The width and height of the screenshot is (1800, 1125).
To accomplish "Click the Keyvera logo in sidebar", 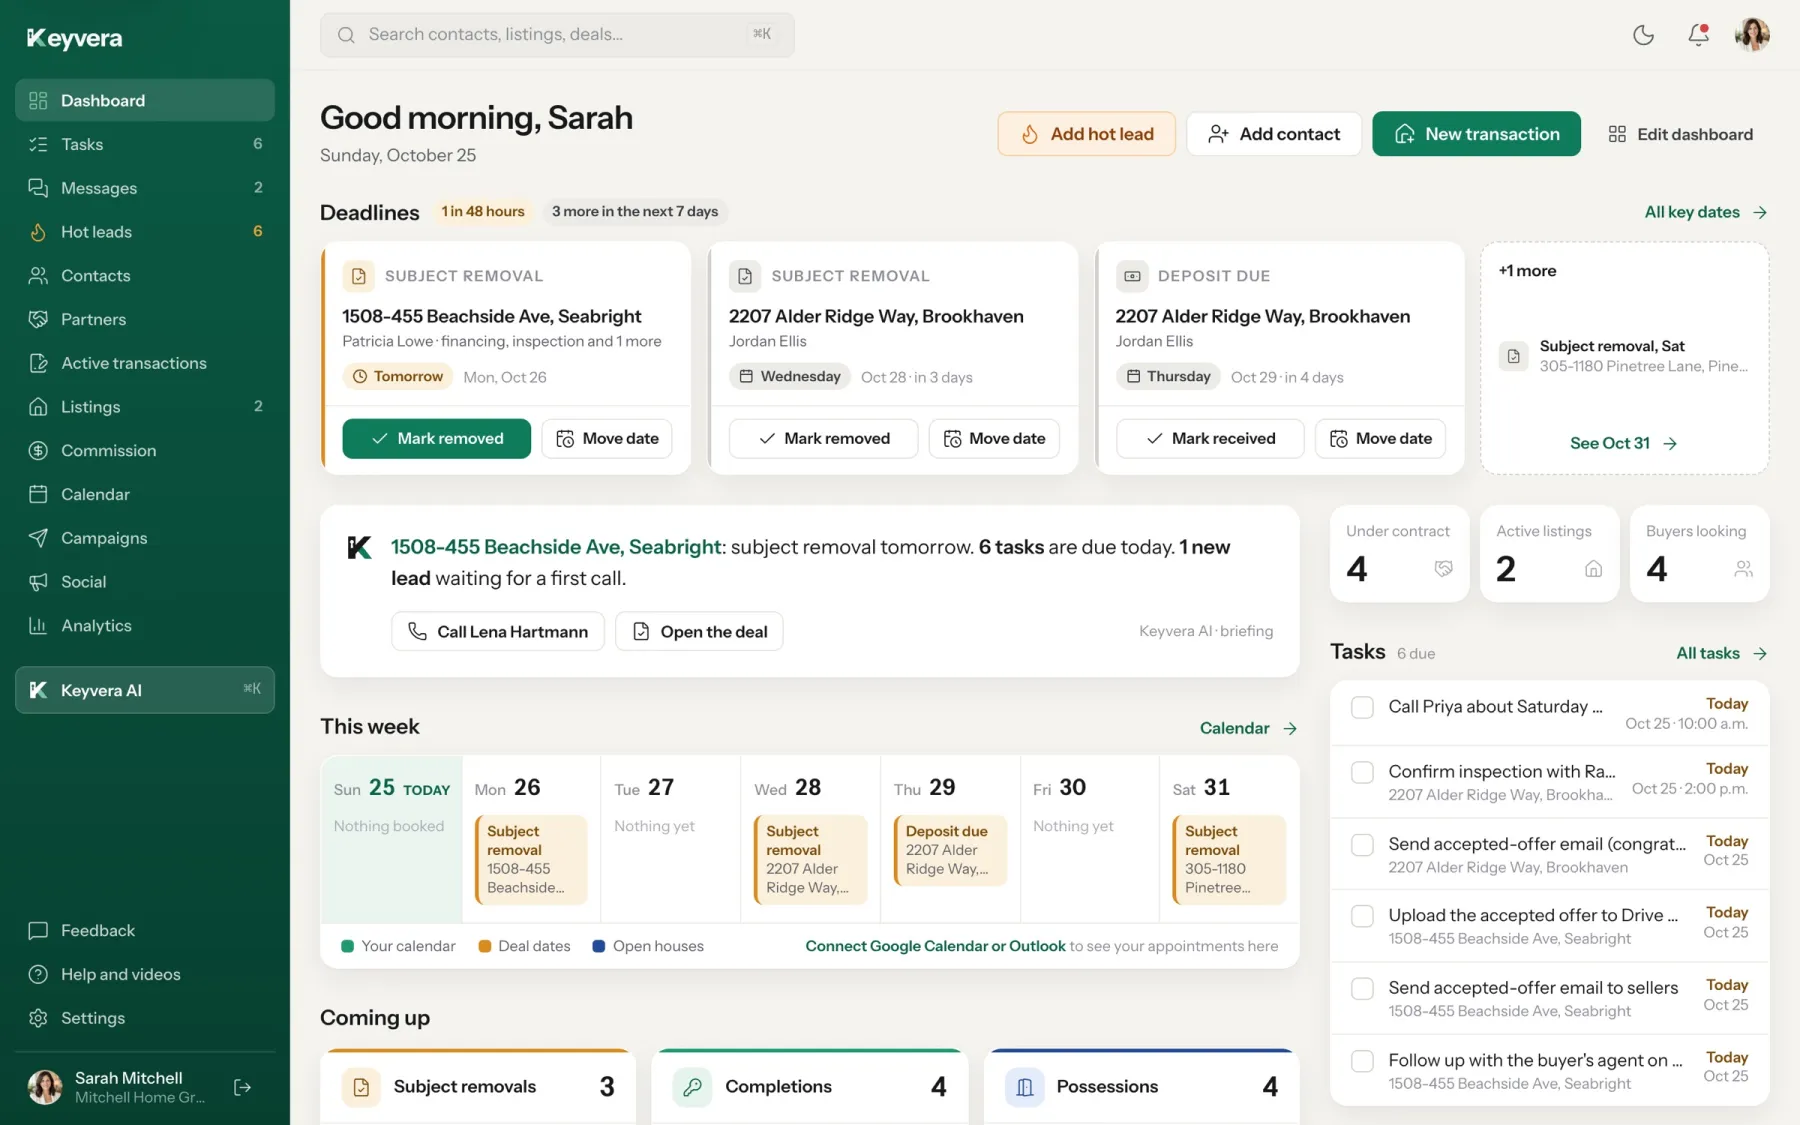I will point(75,38).
